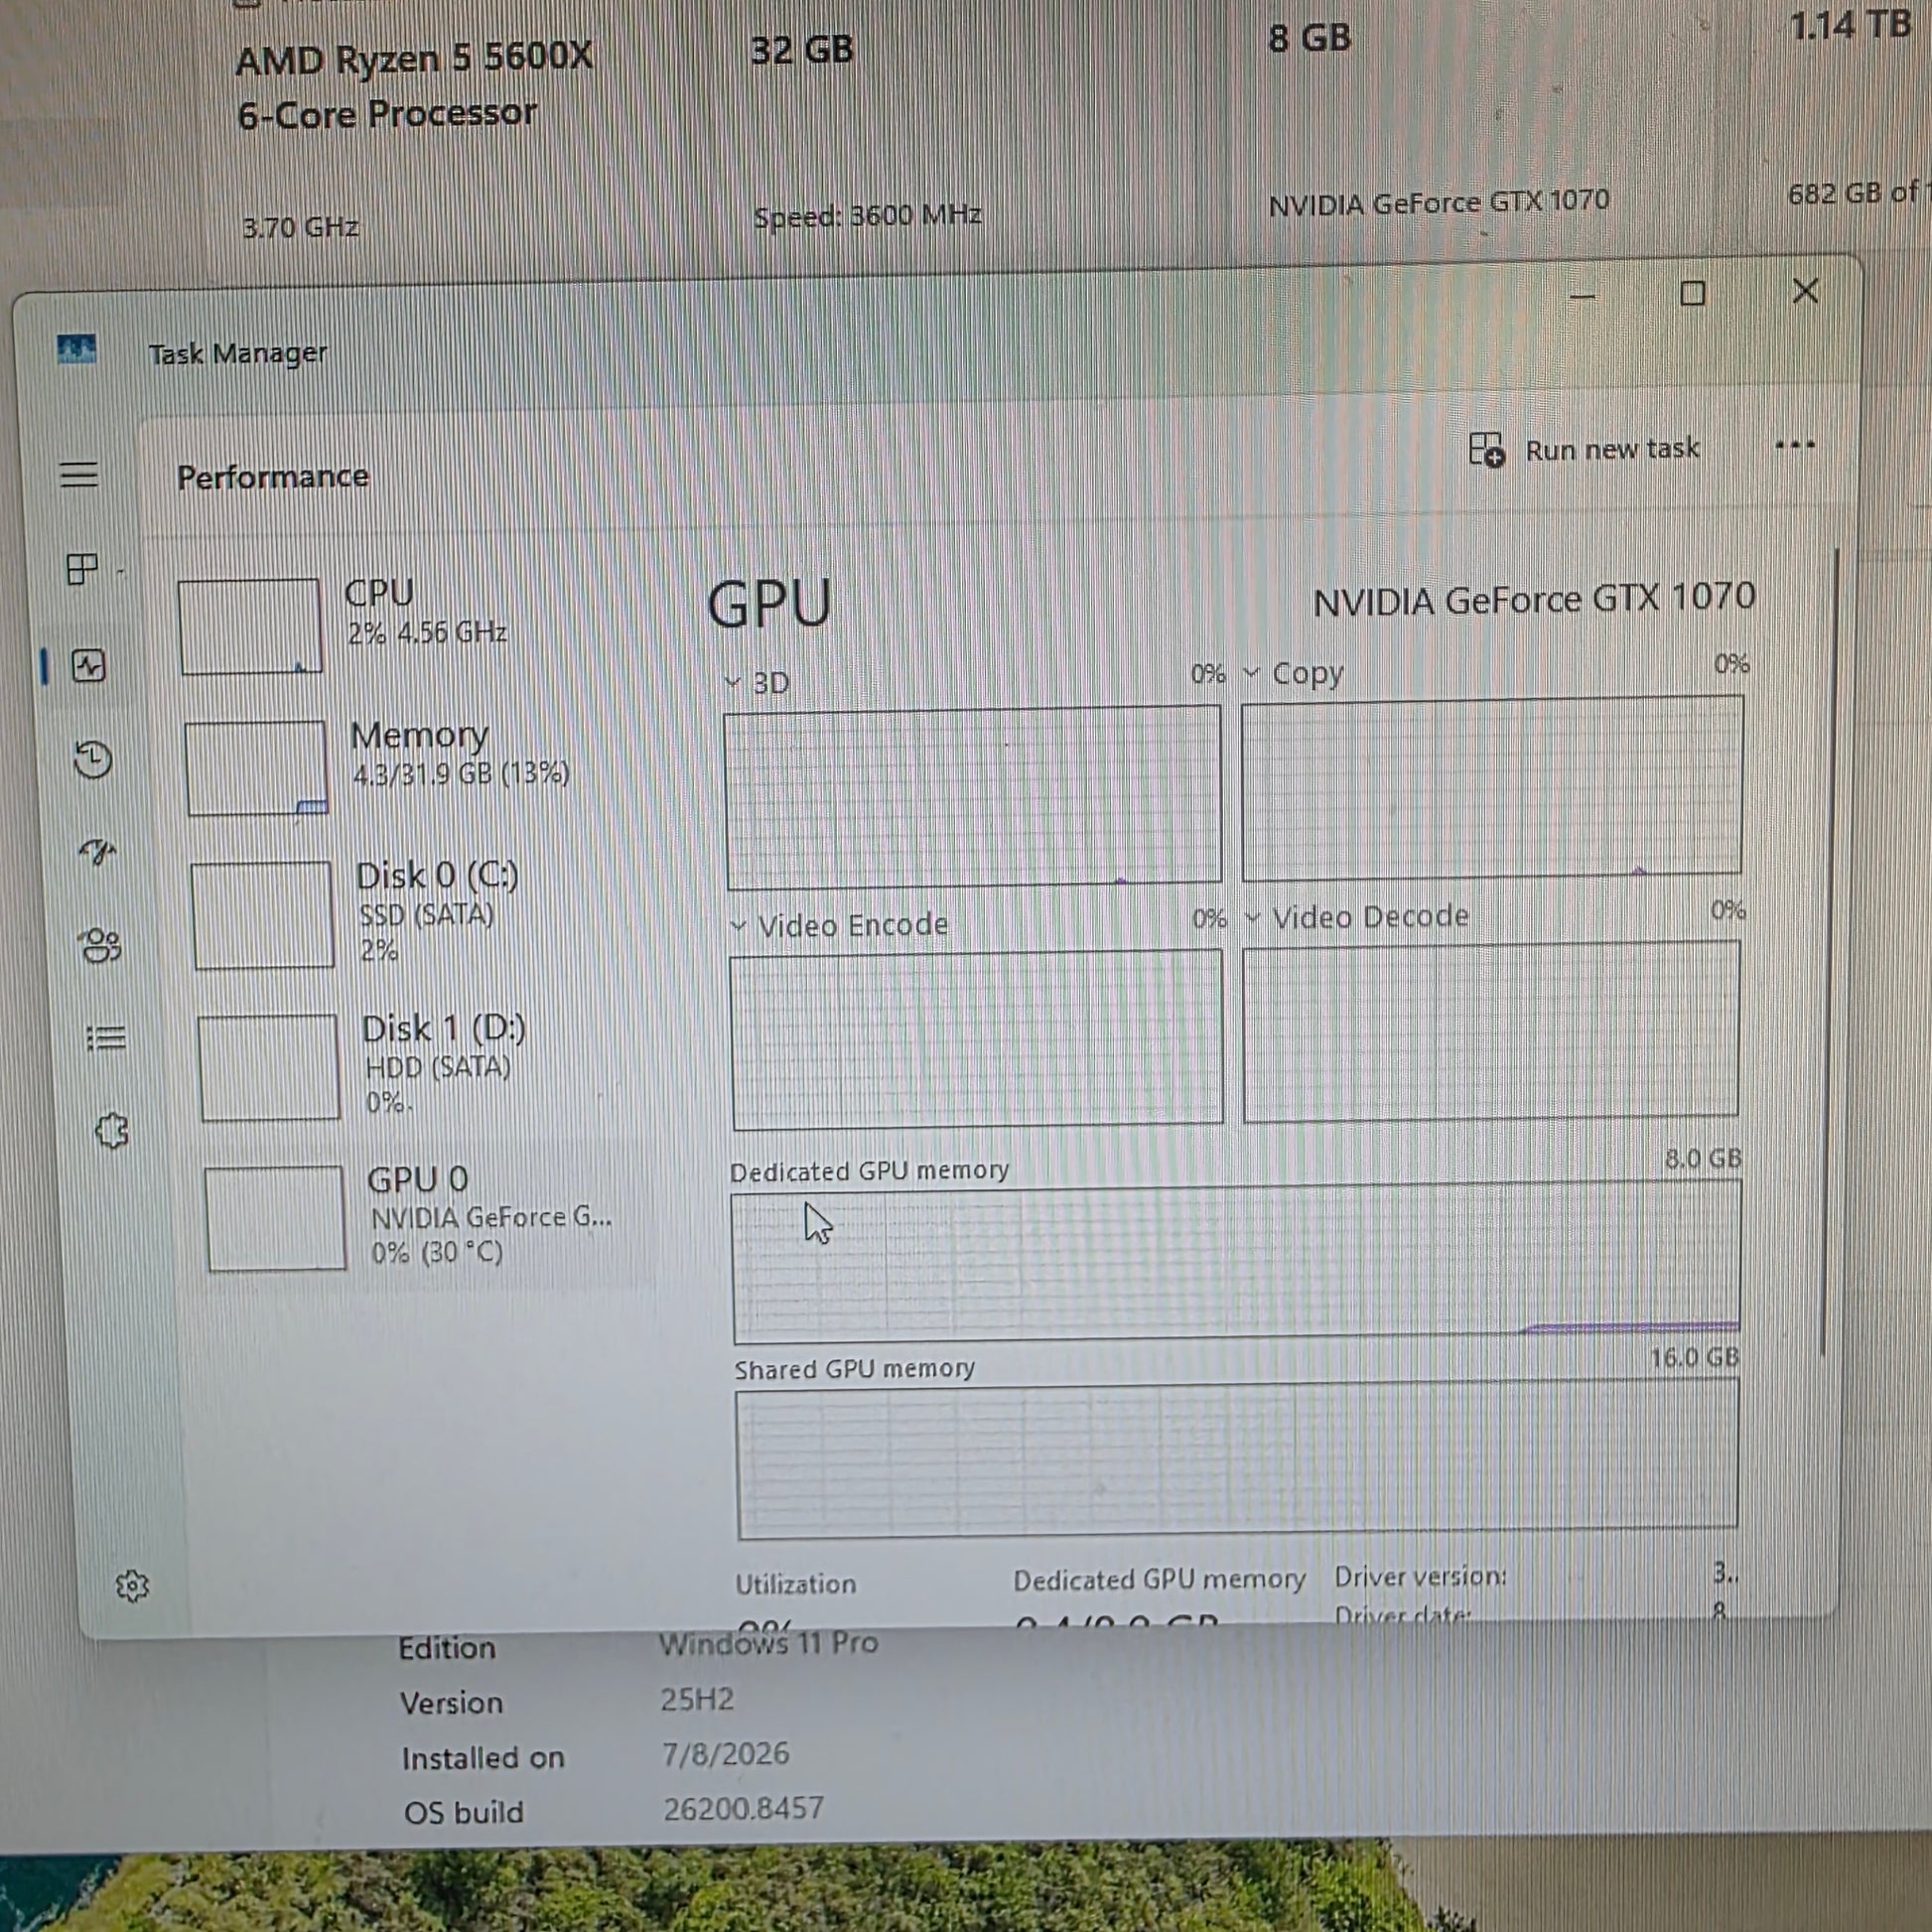Screen dimensions: 1932x1932
Task: Click "NVIDIA GeForce GTX 1070" in background window
Action: pyautogui.click(x=1439, y=203)
